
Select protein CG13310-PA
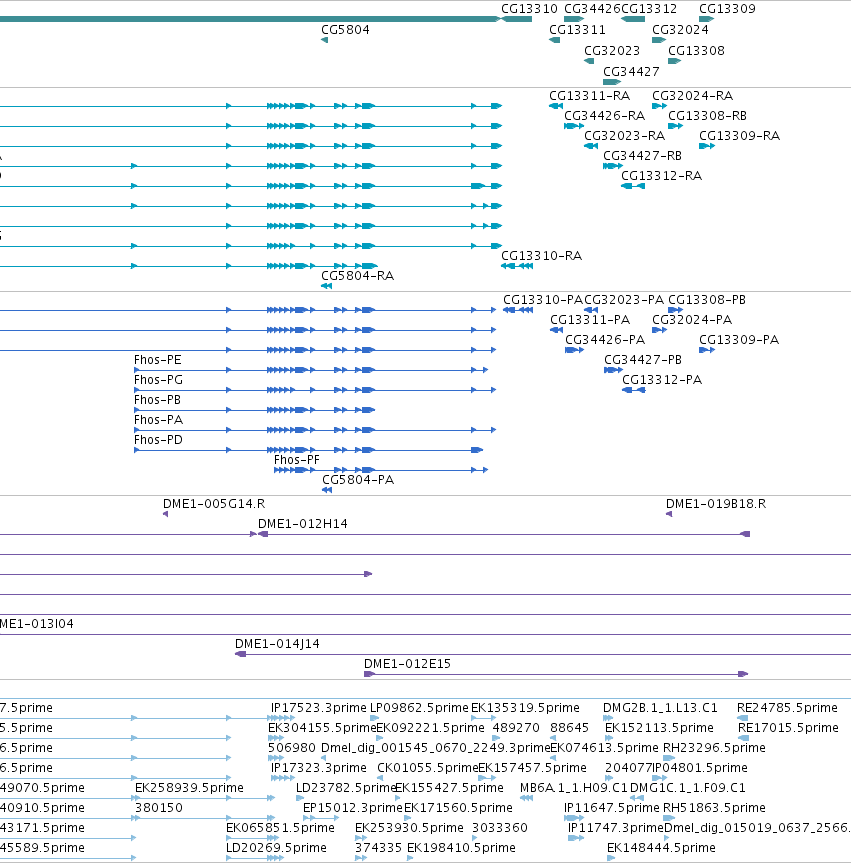[x=543, y=300]
